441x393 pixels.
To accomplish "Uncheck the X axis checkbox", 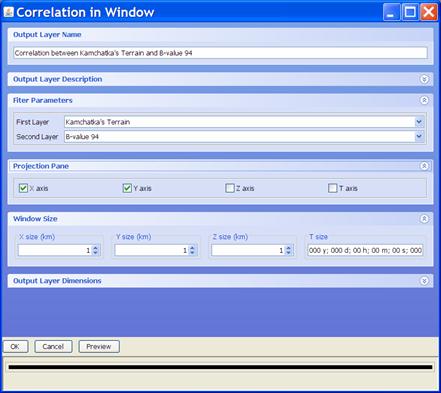I will [23, 188].
